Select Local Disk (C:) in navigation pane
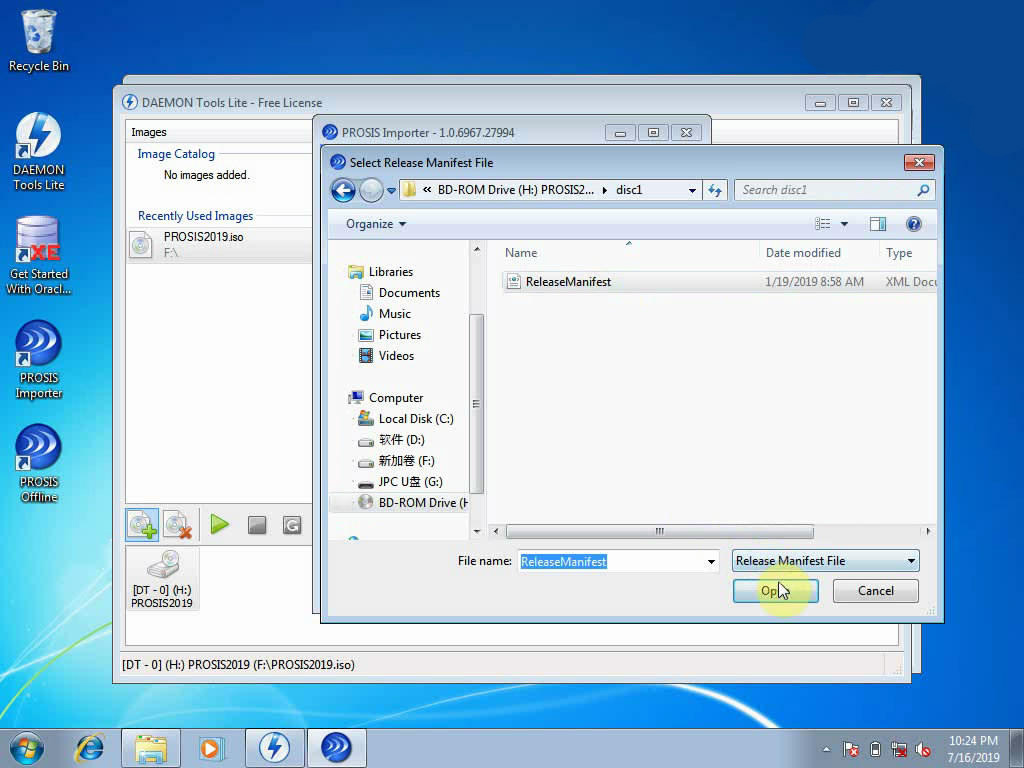 (x=415, y=419)
